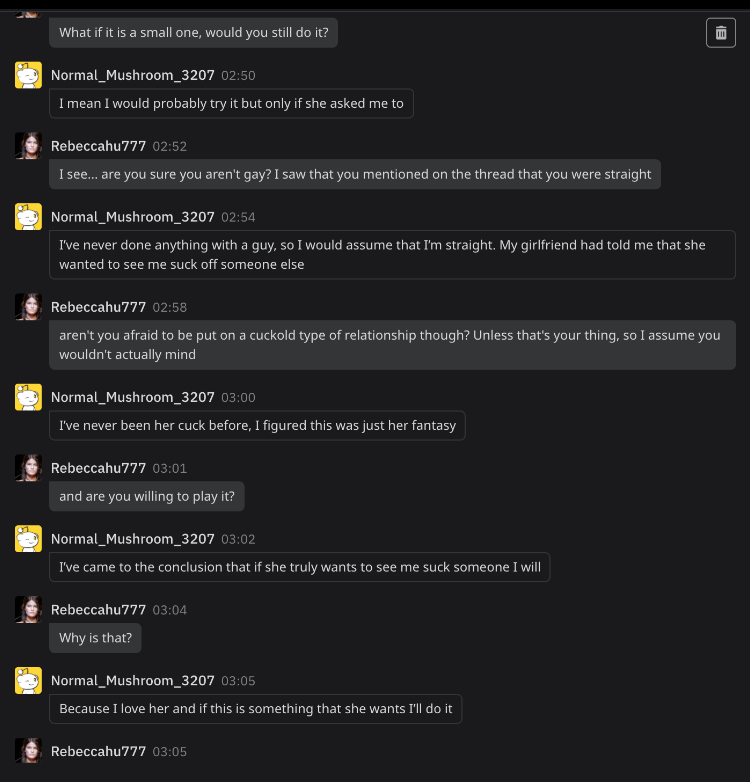Select Normal_Mushroom_3207 avatar at 03:00
Viewport: 750px width, 782px height.
[x=28, y=397]
